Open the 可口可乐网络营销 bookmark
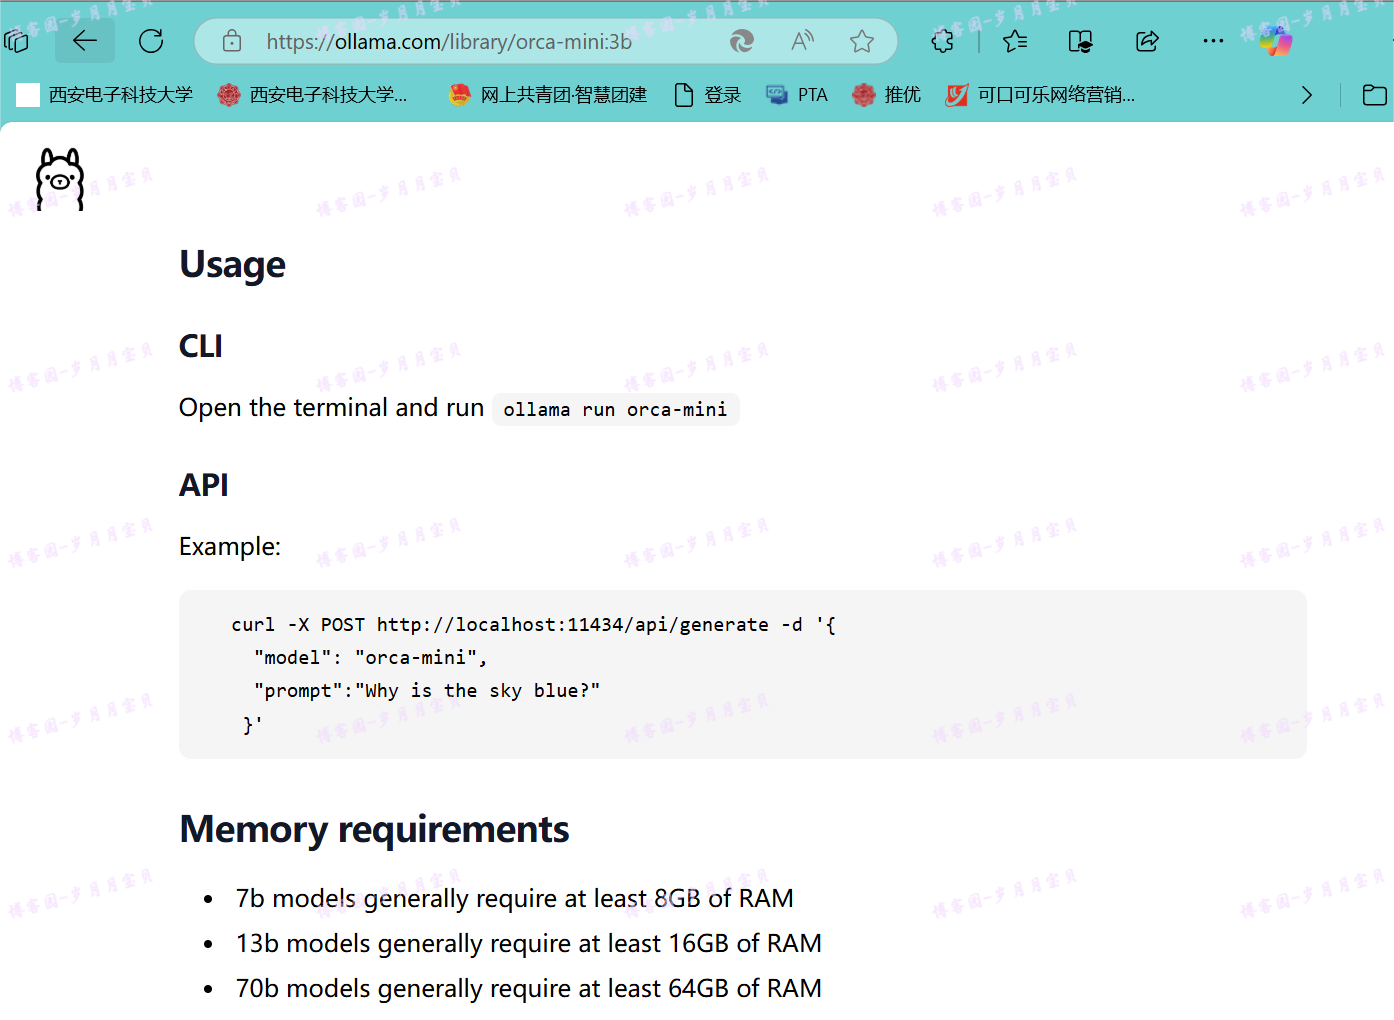Screen dimensions: 1394x1020 (1040, 95)
